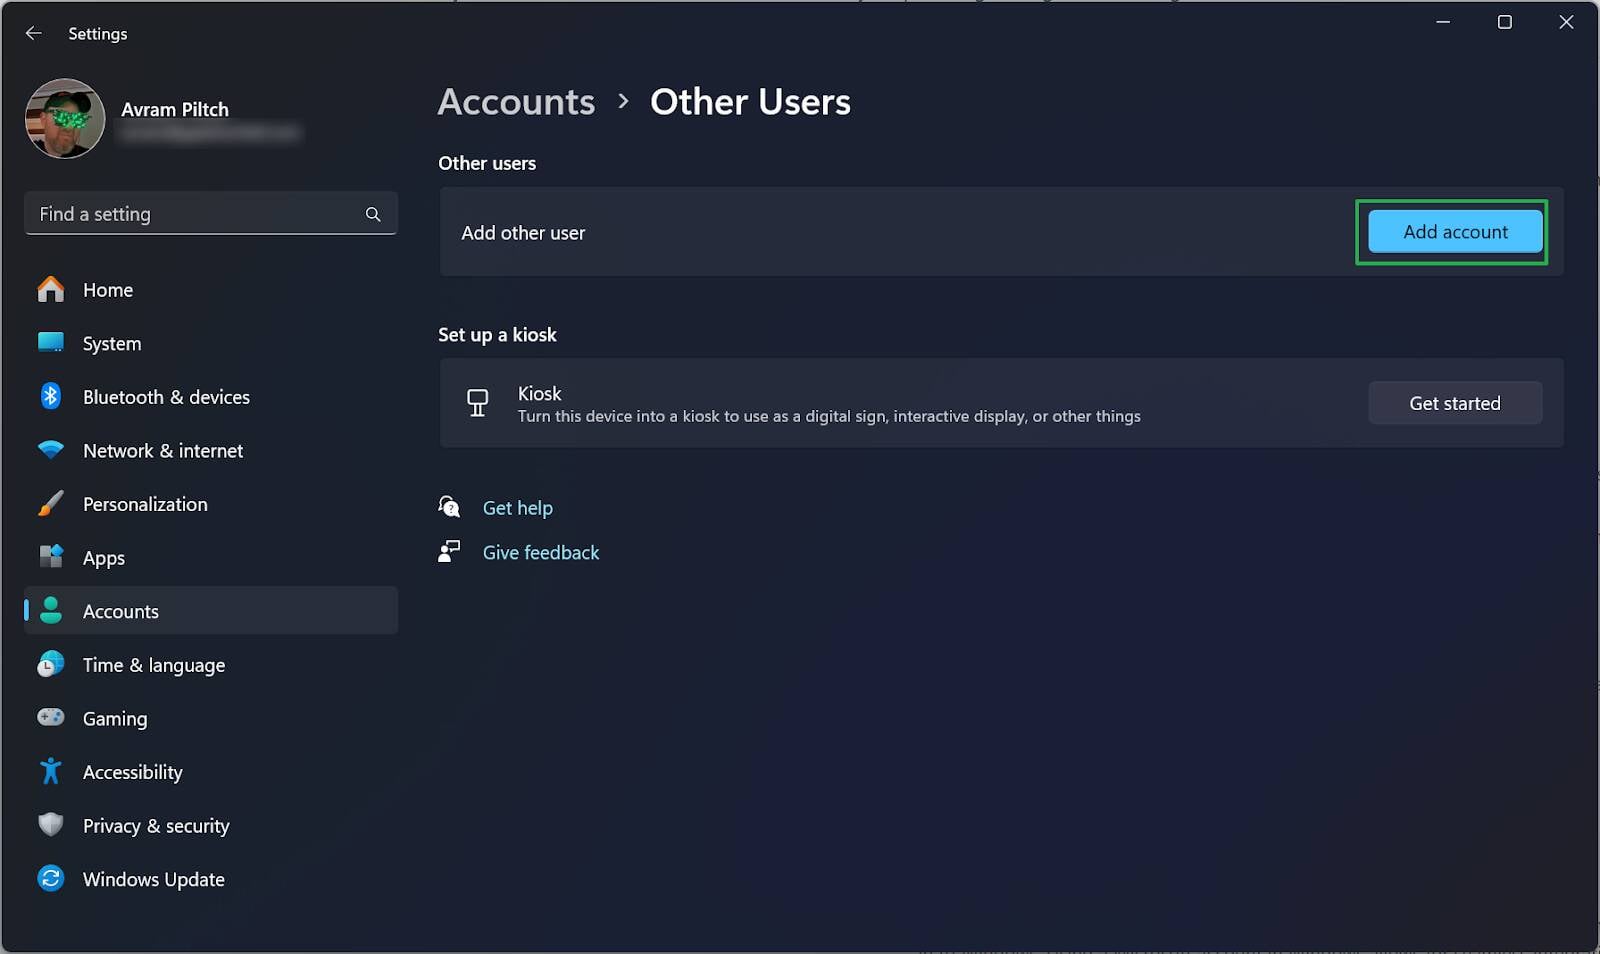Click the Personalization paintbrush icon
1600x954 pixels.
point(50,504)
